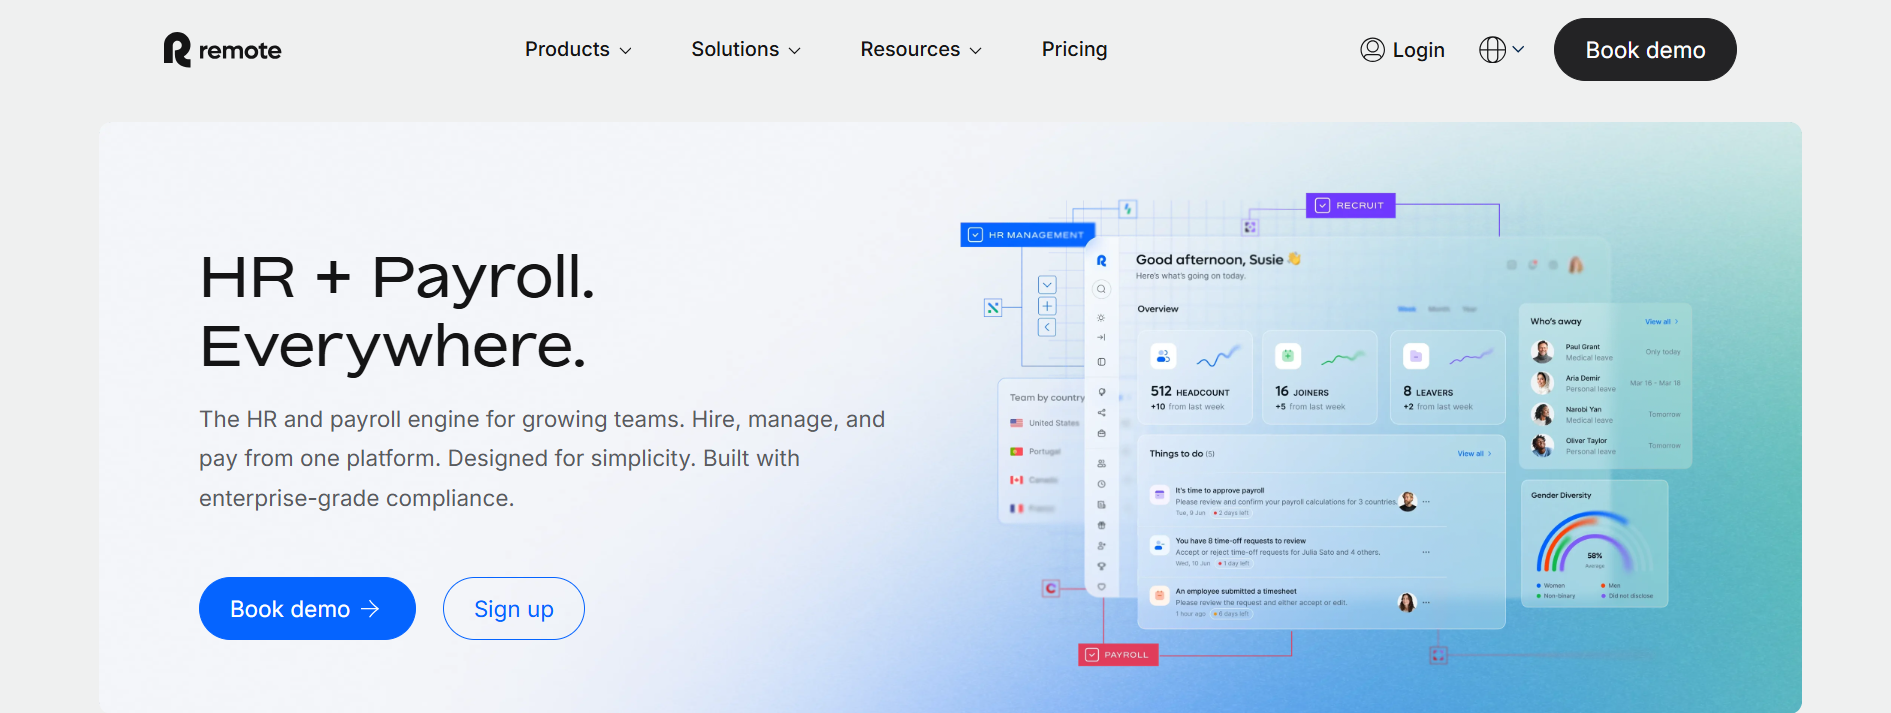Click the Aria Demir row
Screen dimensions: 1891x713
(1606, 383)
